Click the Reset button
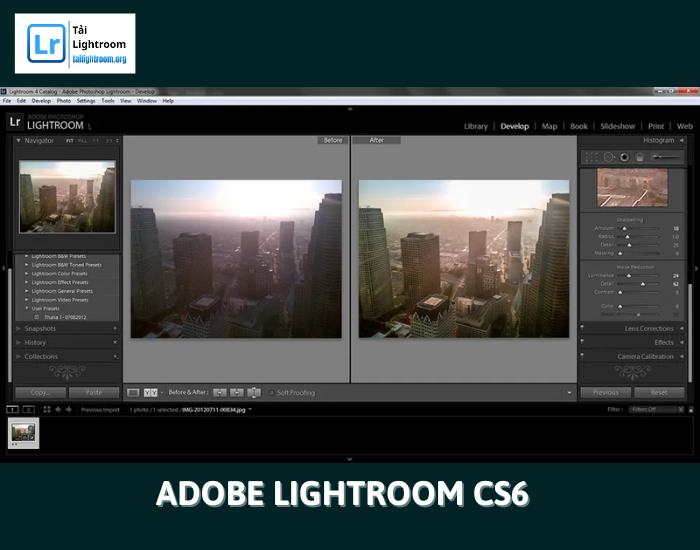This screenshot has width=700, height=550. point(659,393)
